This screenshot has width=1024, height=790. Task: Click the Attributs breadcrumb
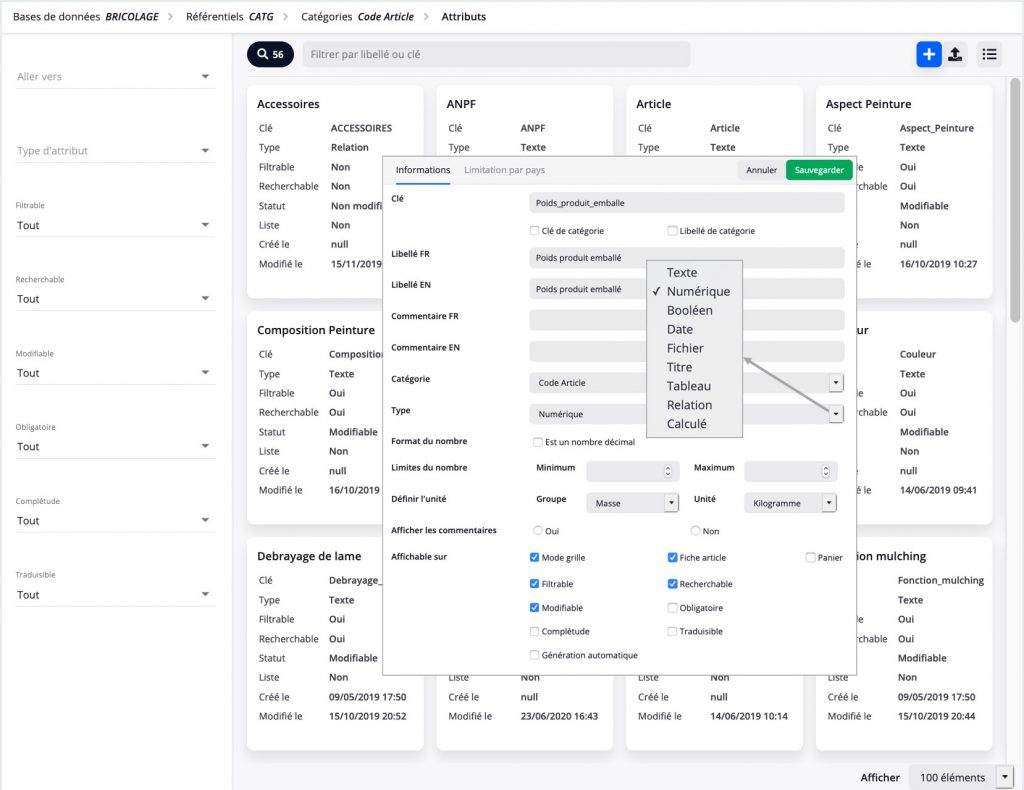464,16
